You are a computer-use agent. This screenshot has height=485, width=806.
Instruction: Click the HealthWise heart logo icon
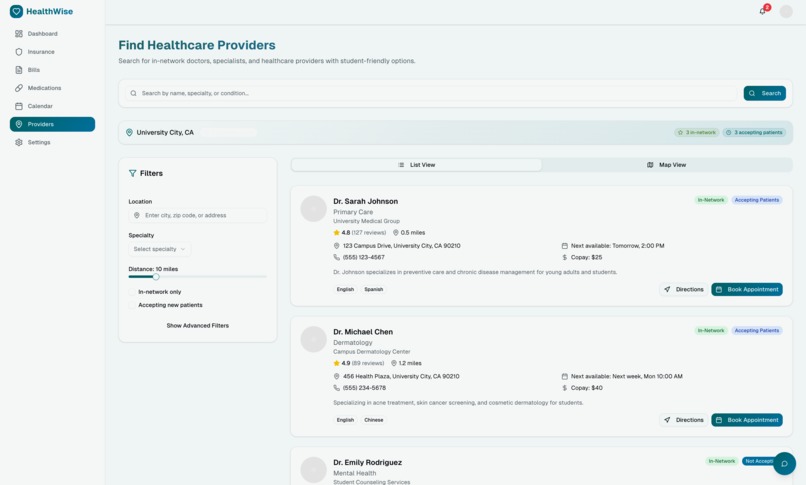(x=16, y=11)
